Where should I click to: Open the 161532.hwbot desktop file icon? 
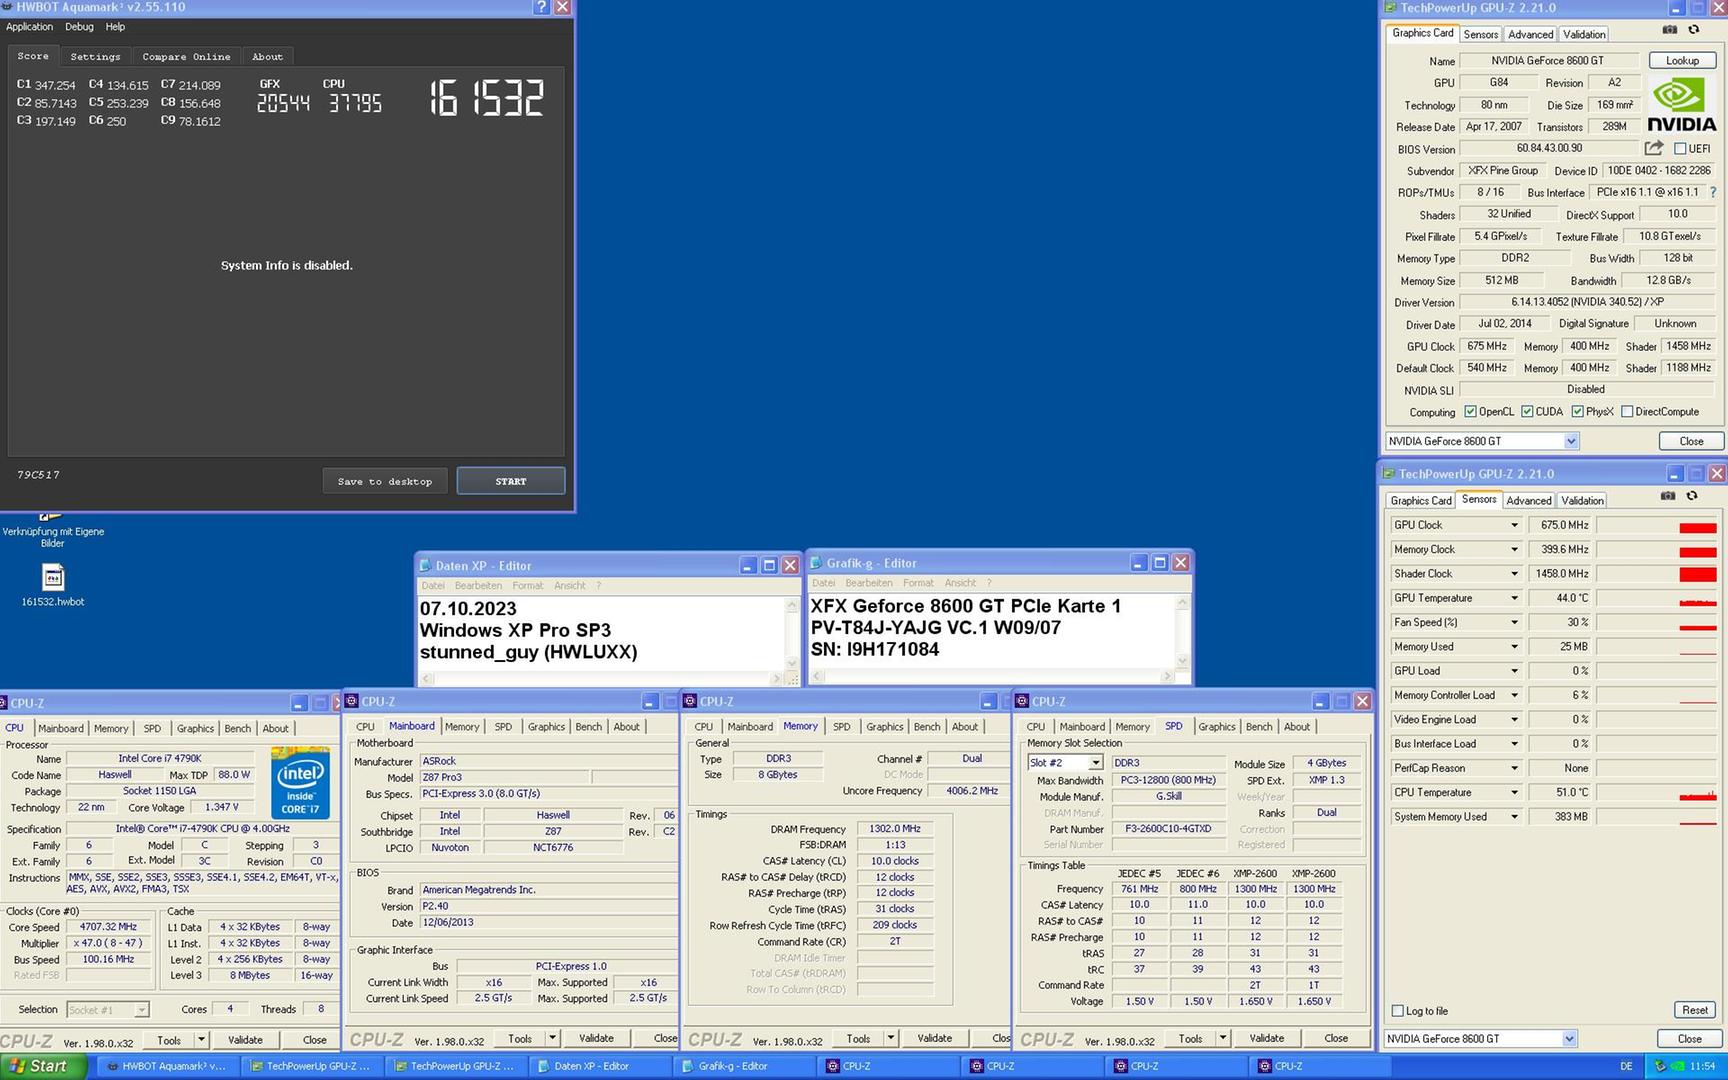click(x=53, y=585)
